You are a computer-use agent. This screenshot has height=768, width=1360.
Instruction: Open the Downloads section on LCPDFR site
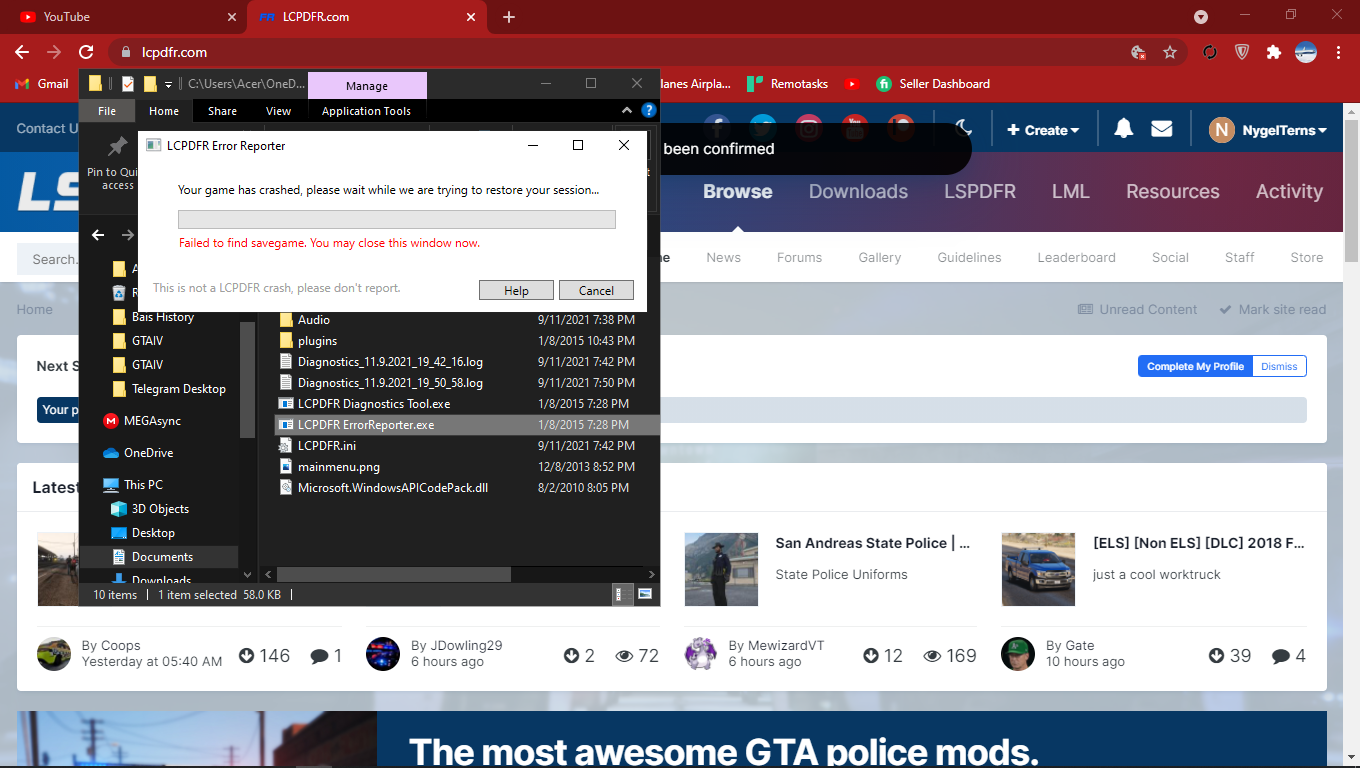858,191
